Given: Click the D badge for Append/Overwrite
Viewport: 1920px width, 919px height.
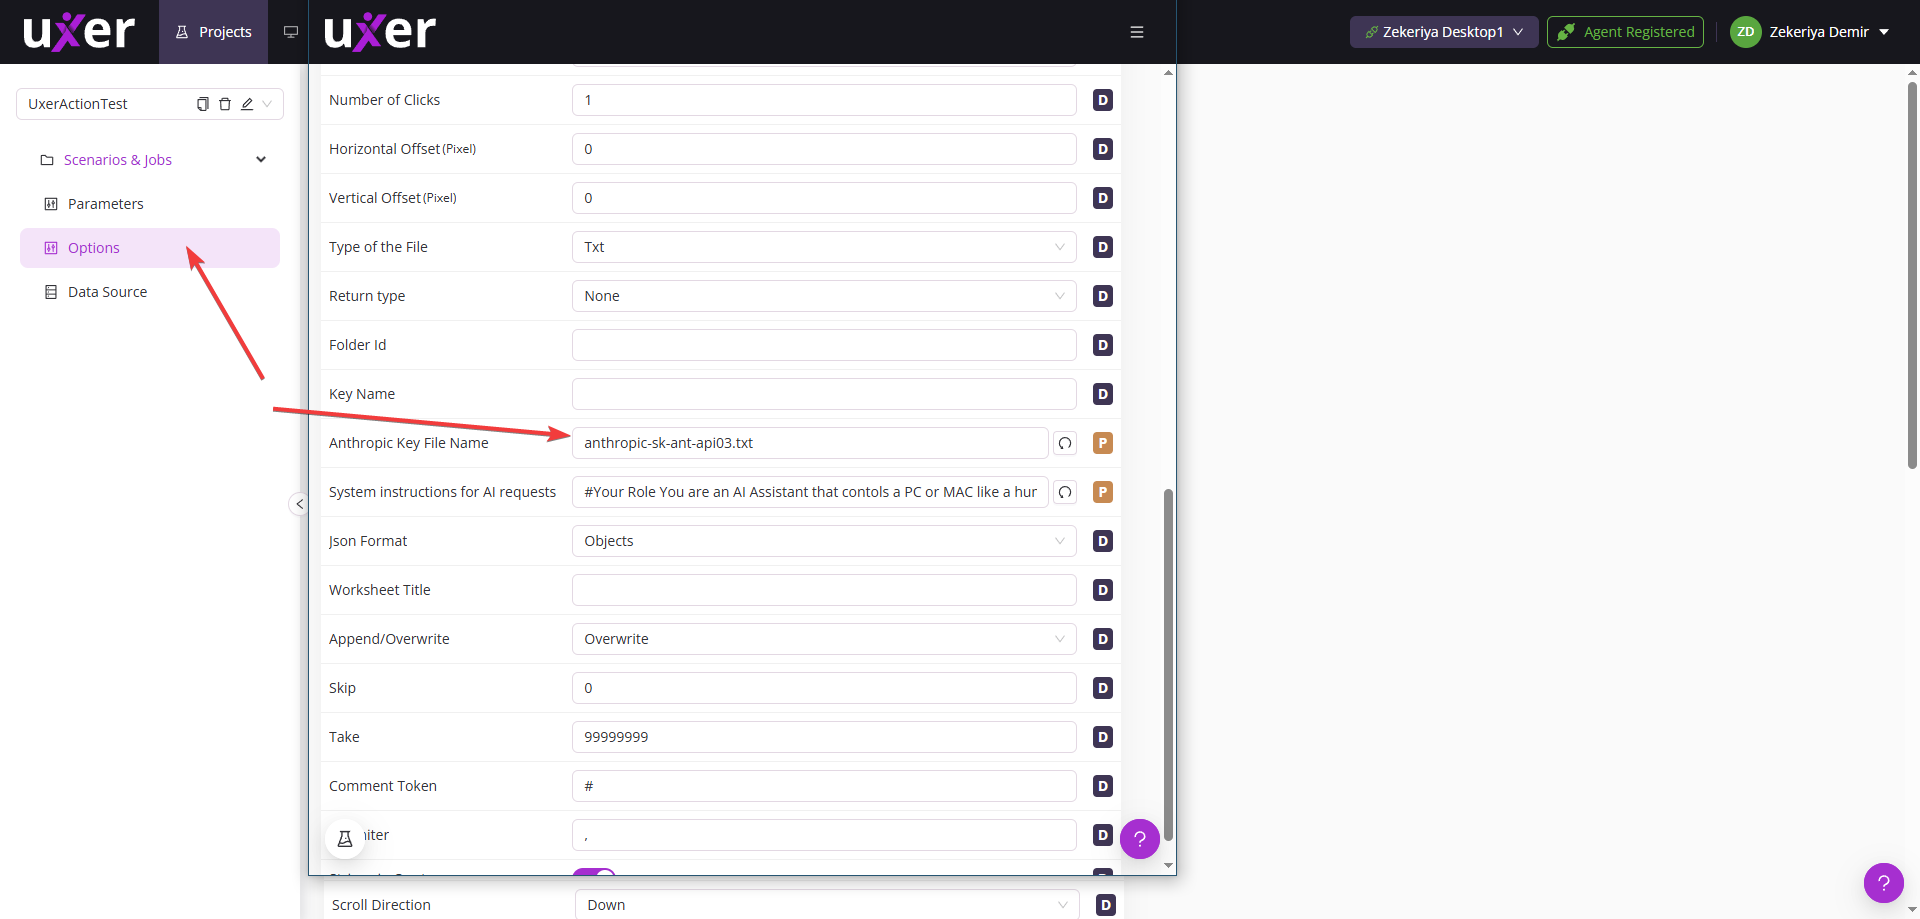Looking at the screenshot, I should (x=1103, y=639).
